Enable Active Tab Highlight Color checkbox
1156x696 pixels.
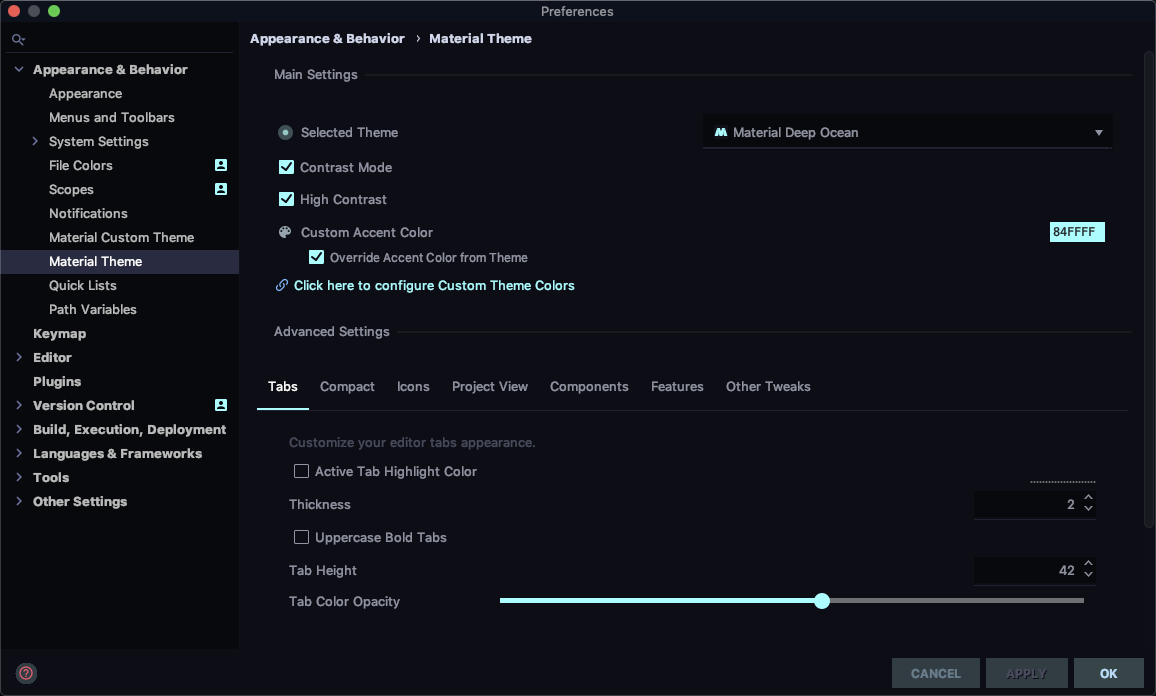point(302,471)
